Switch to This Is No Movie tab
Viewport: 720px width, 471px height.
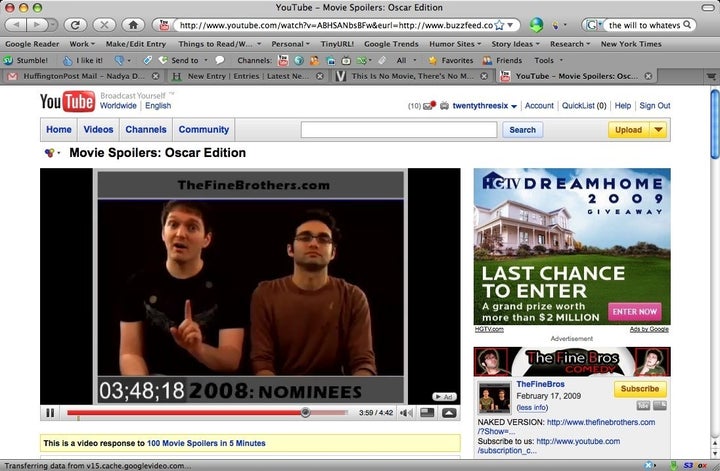[411, 76]
